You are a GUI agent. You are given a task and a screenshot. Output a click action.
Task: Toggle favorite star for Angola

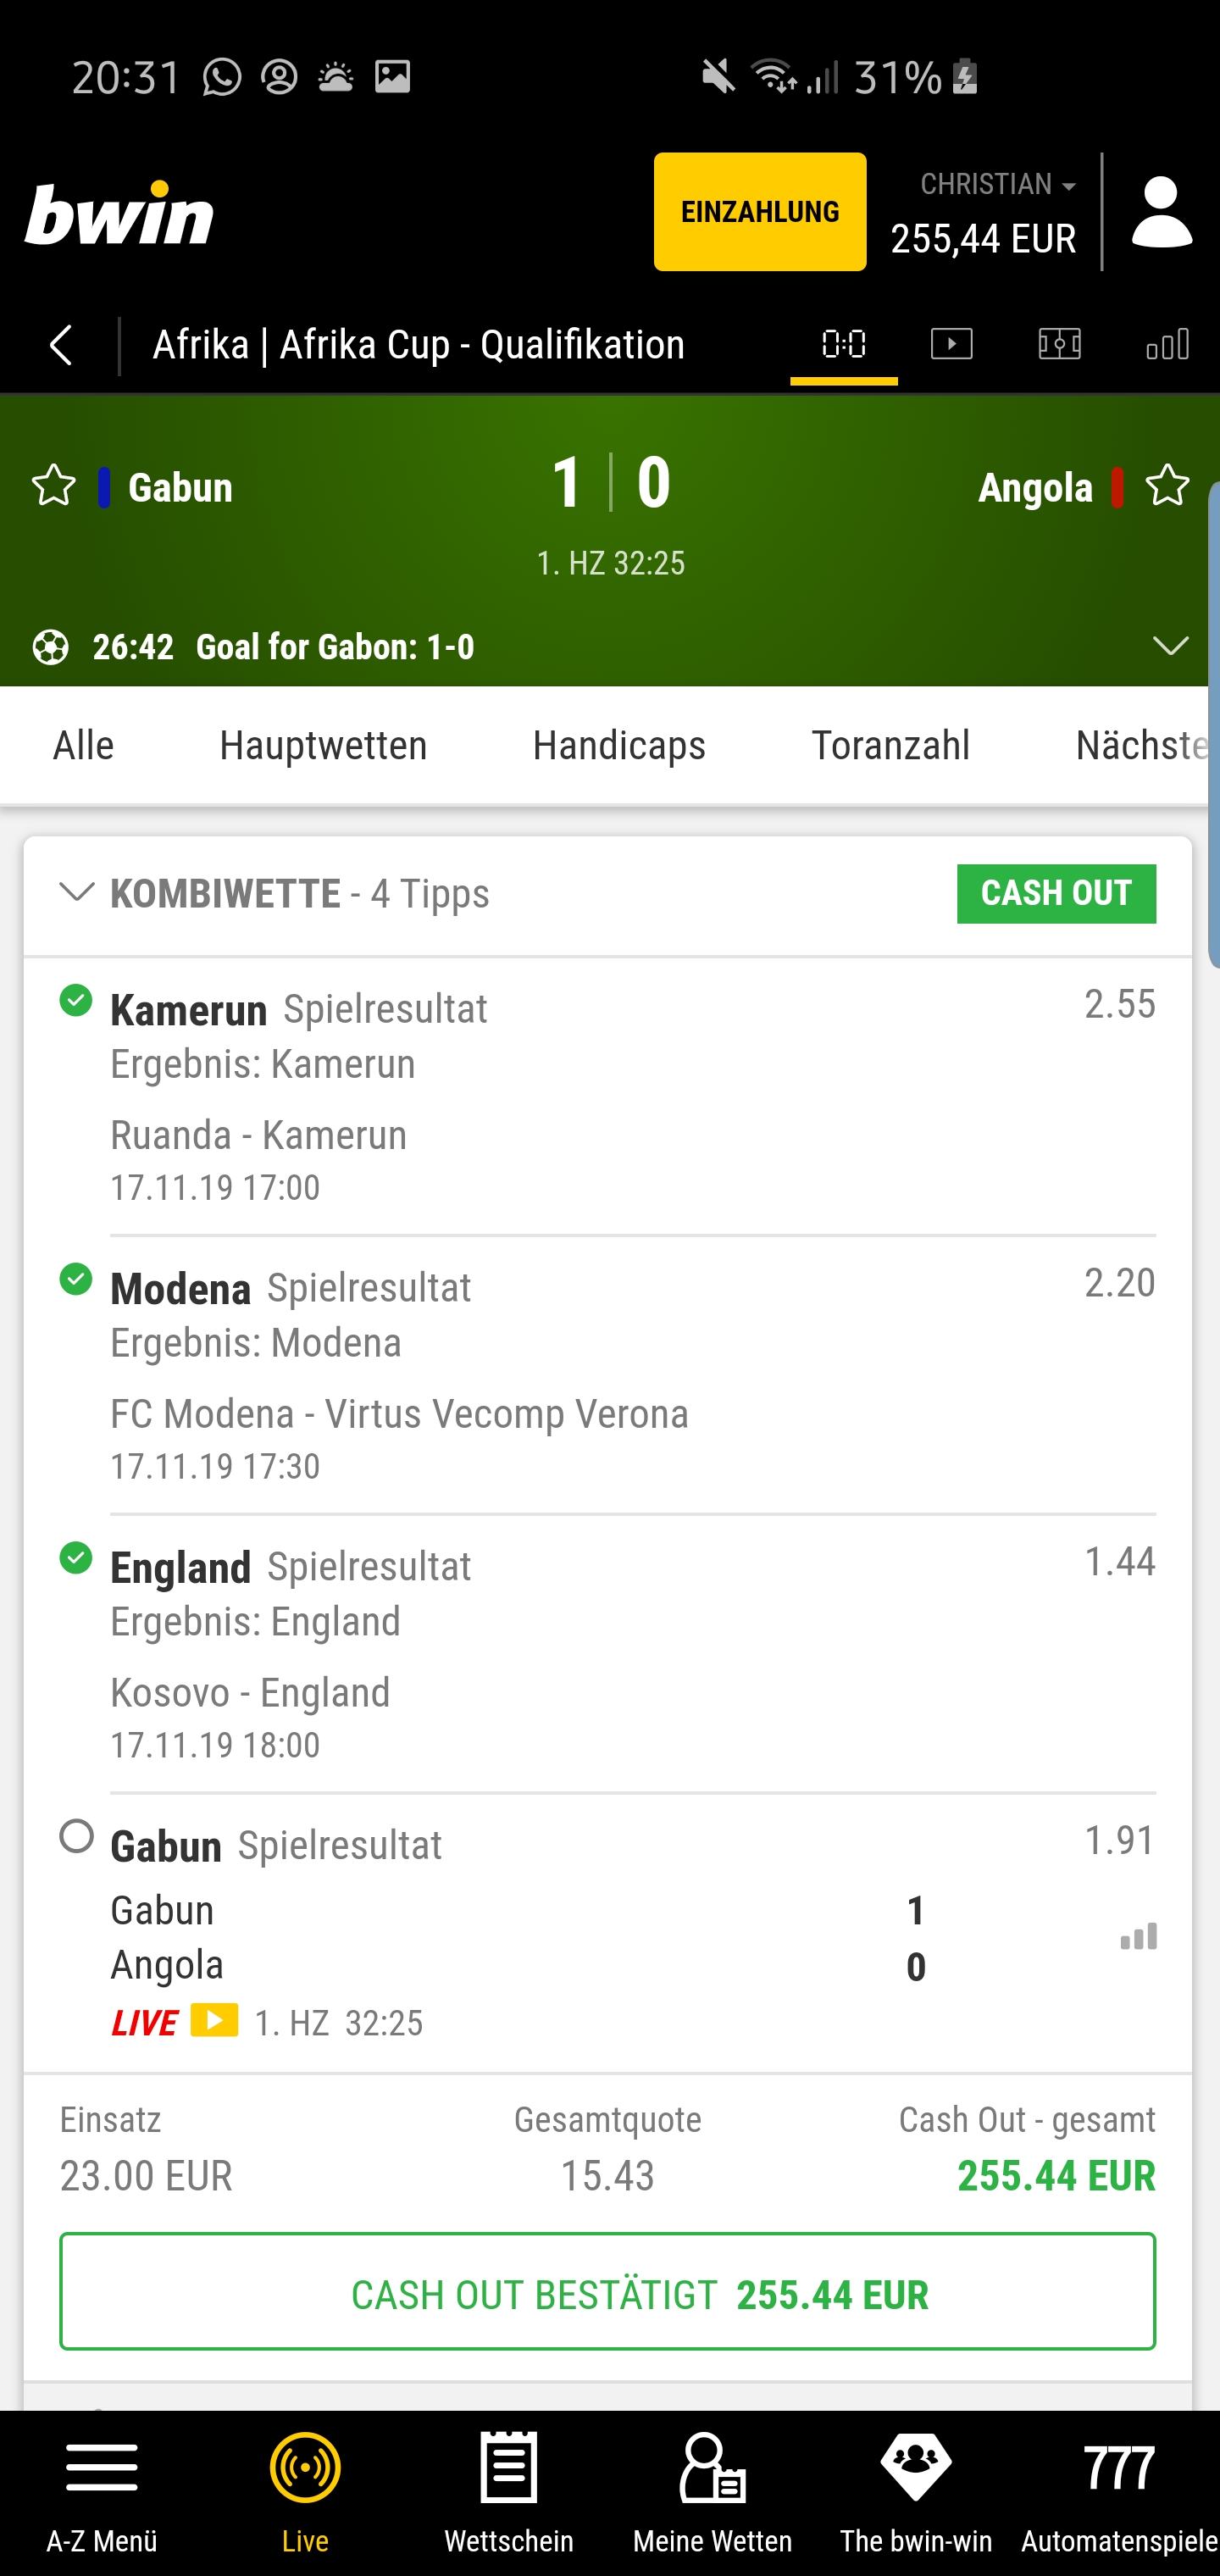pos(1167,487)
